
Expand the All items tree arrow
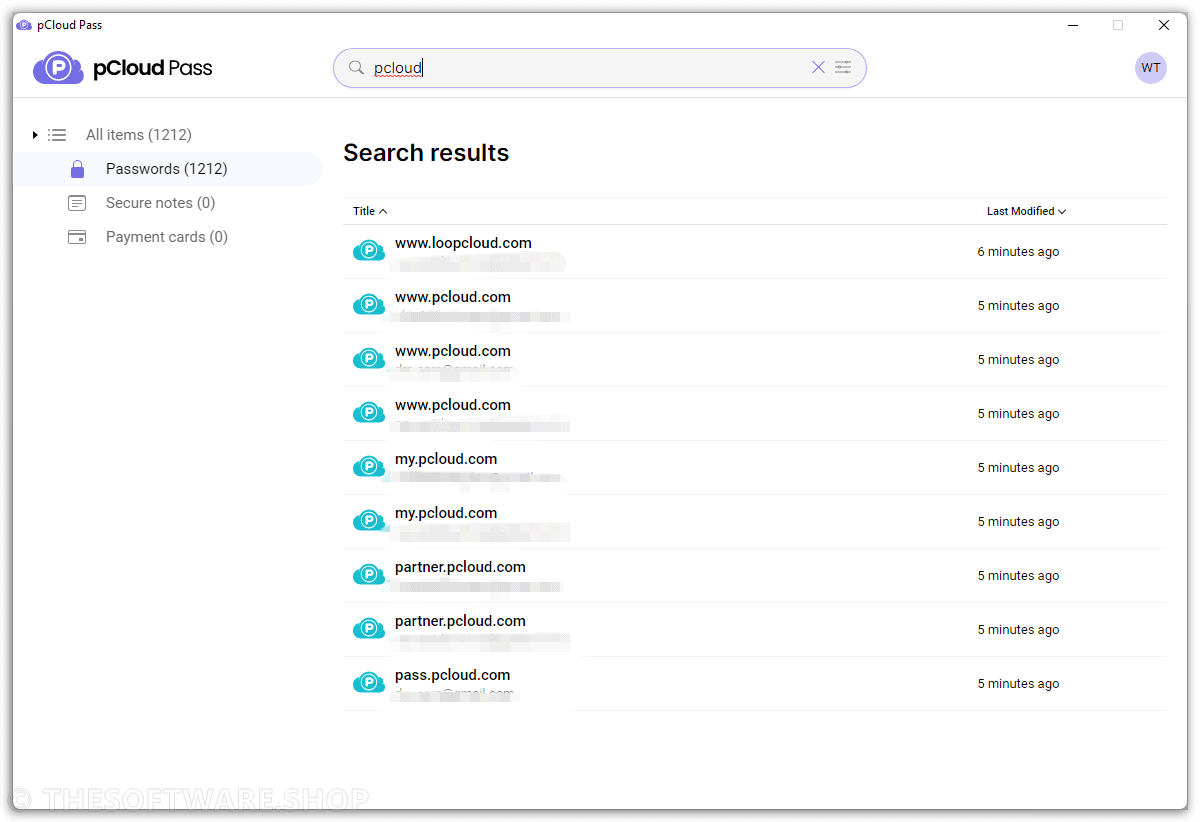pyautogui.click(x=35, y=135)
